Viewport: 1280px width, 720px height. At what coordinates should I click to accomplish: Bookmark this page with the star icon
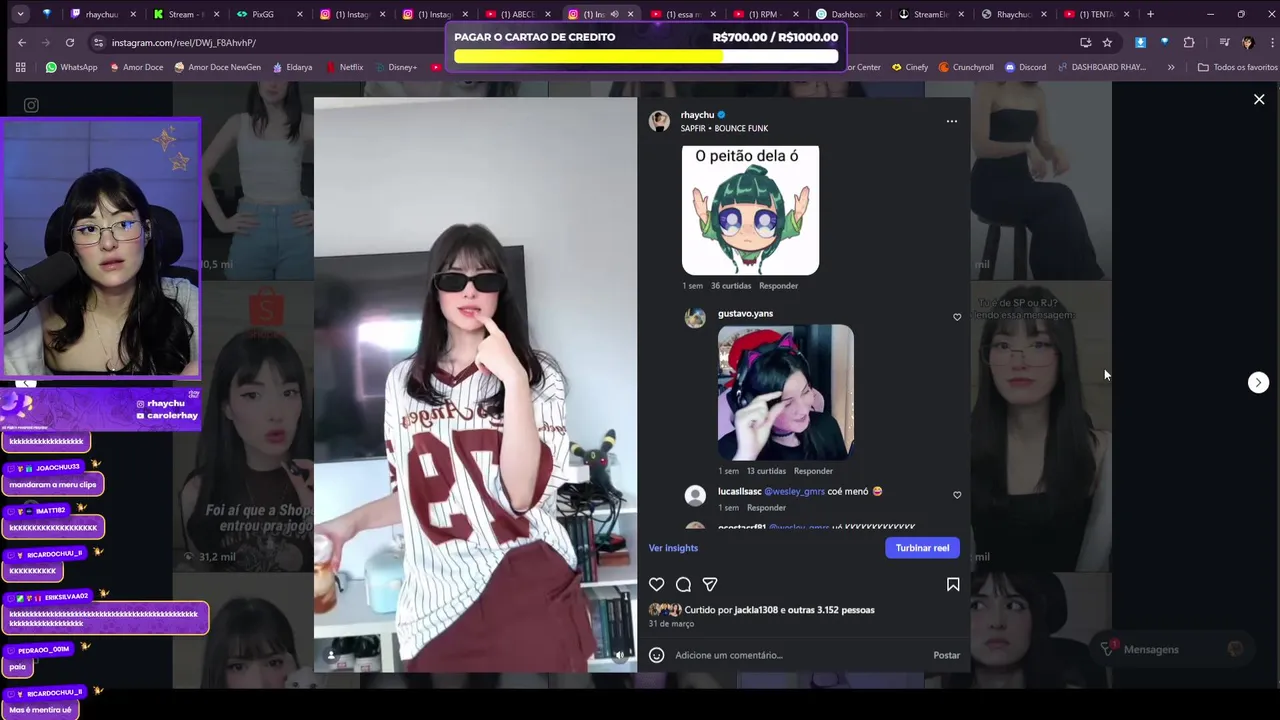coord(1107,42)
